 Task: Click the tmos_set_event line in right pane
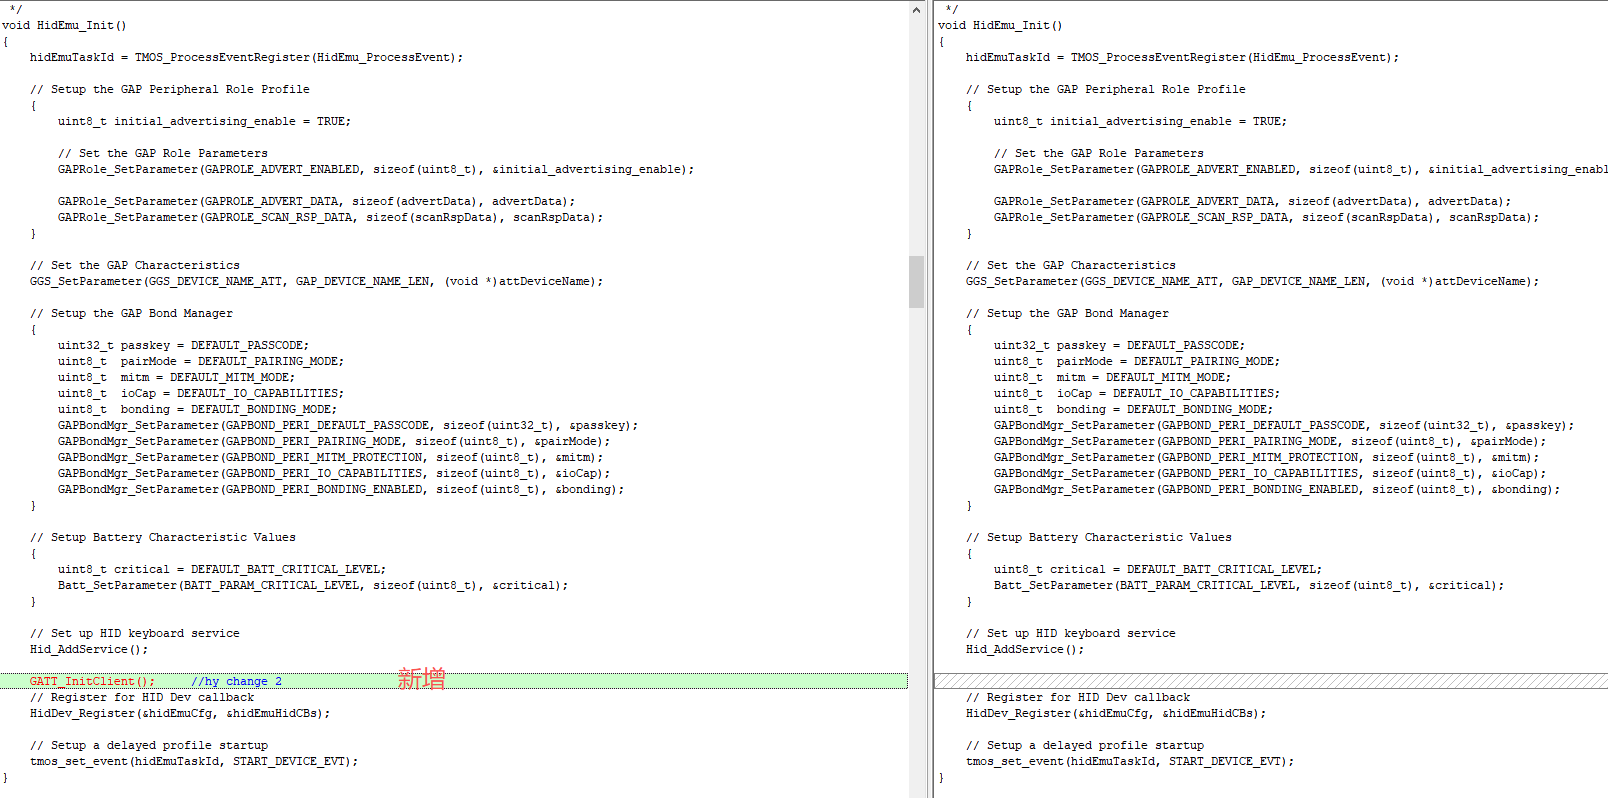pyautogui.click(x=1129, y=761)
